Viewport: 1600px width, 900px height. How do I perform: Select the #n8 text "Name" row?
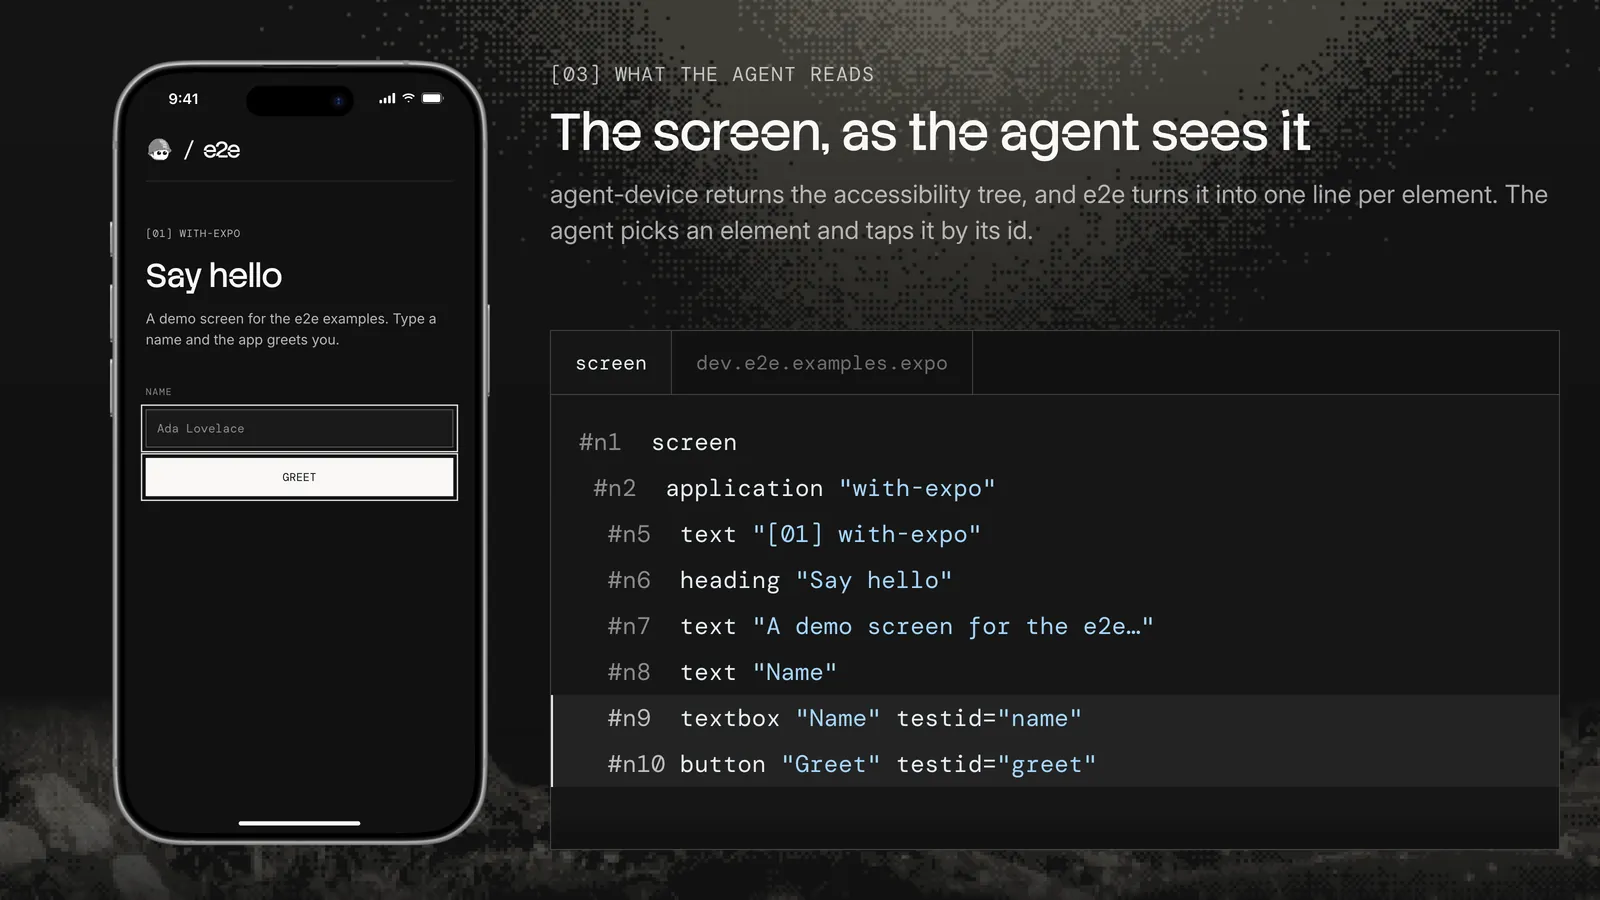[1055, 672]
